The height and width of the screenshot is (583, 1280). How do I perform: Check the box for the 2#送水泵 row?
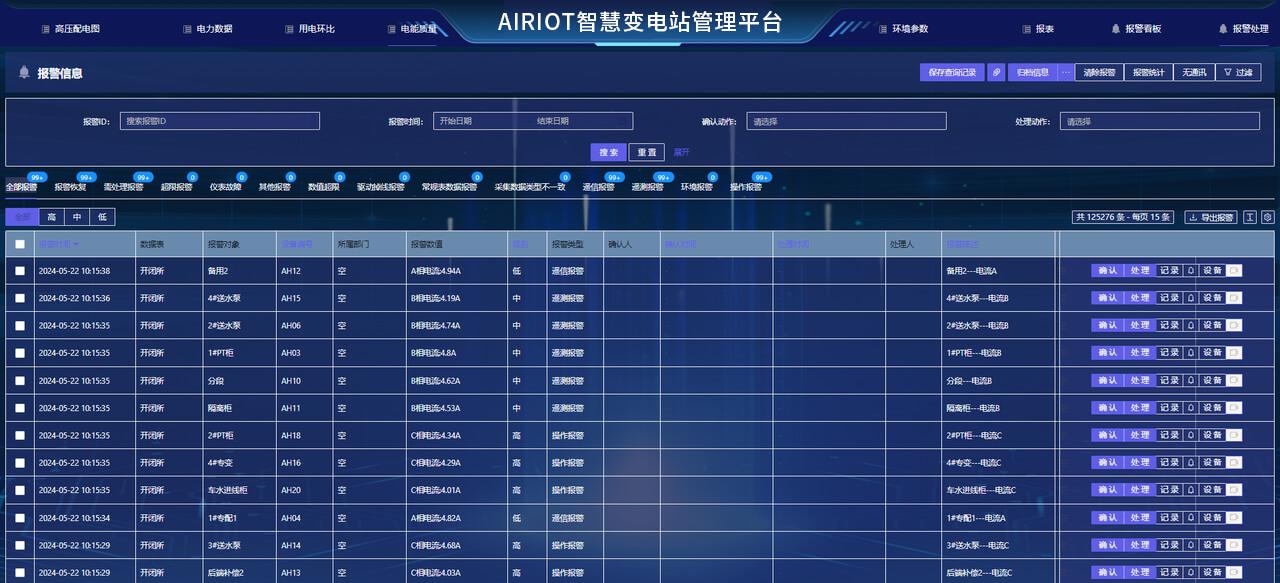(20, 325)
